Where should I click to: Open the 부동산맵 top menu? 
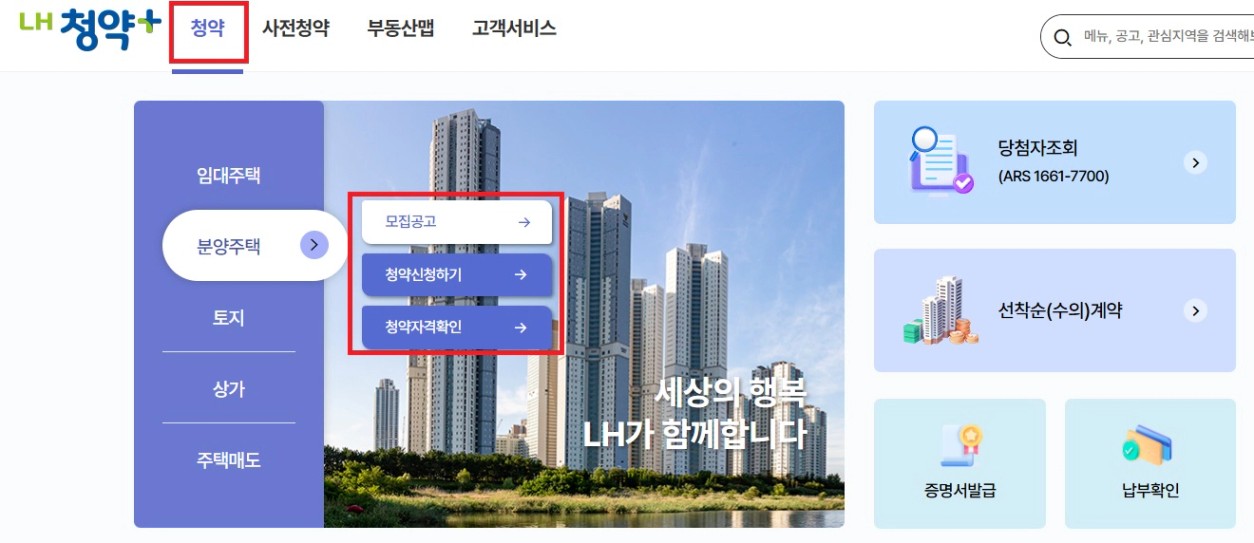(401, 28)
